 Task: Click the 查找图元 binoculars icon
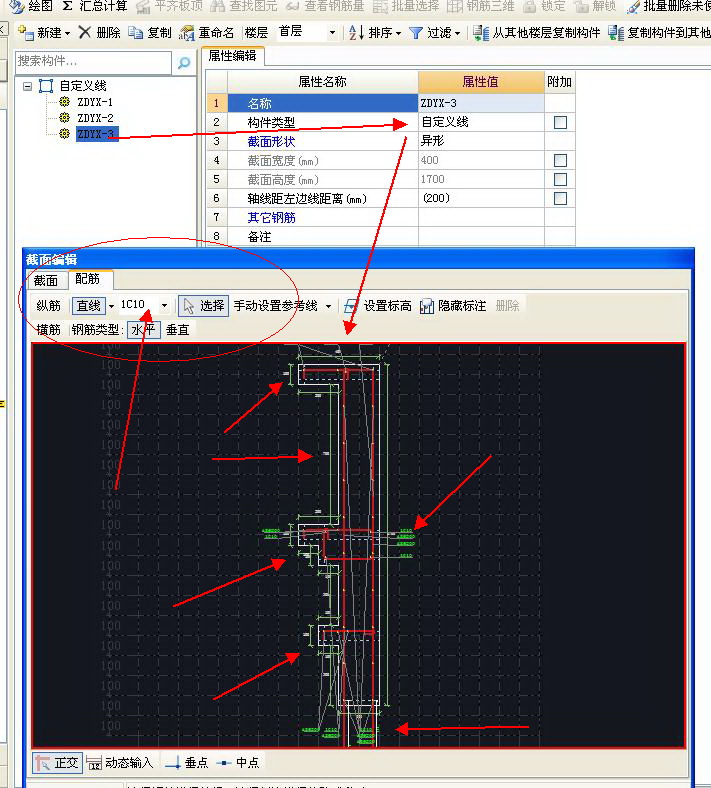218,7
